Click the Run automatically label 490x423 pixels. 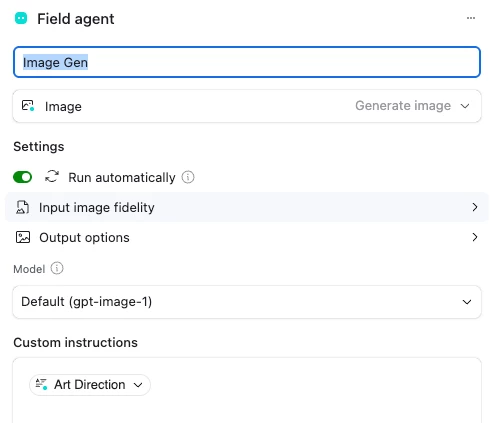coord(122,177)
